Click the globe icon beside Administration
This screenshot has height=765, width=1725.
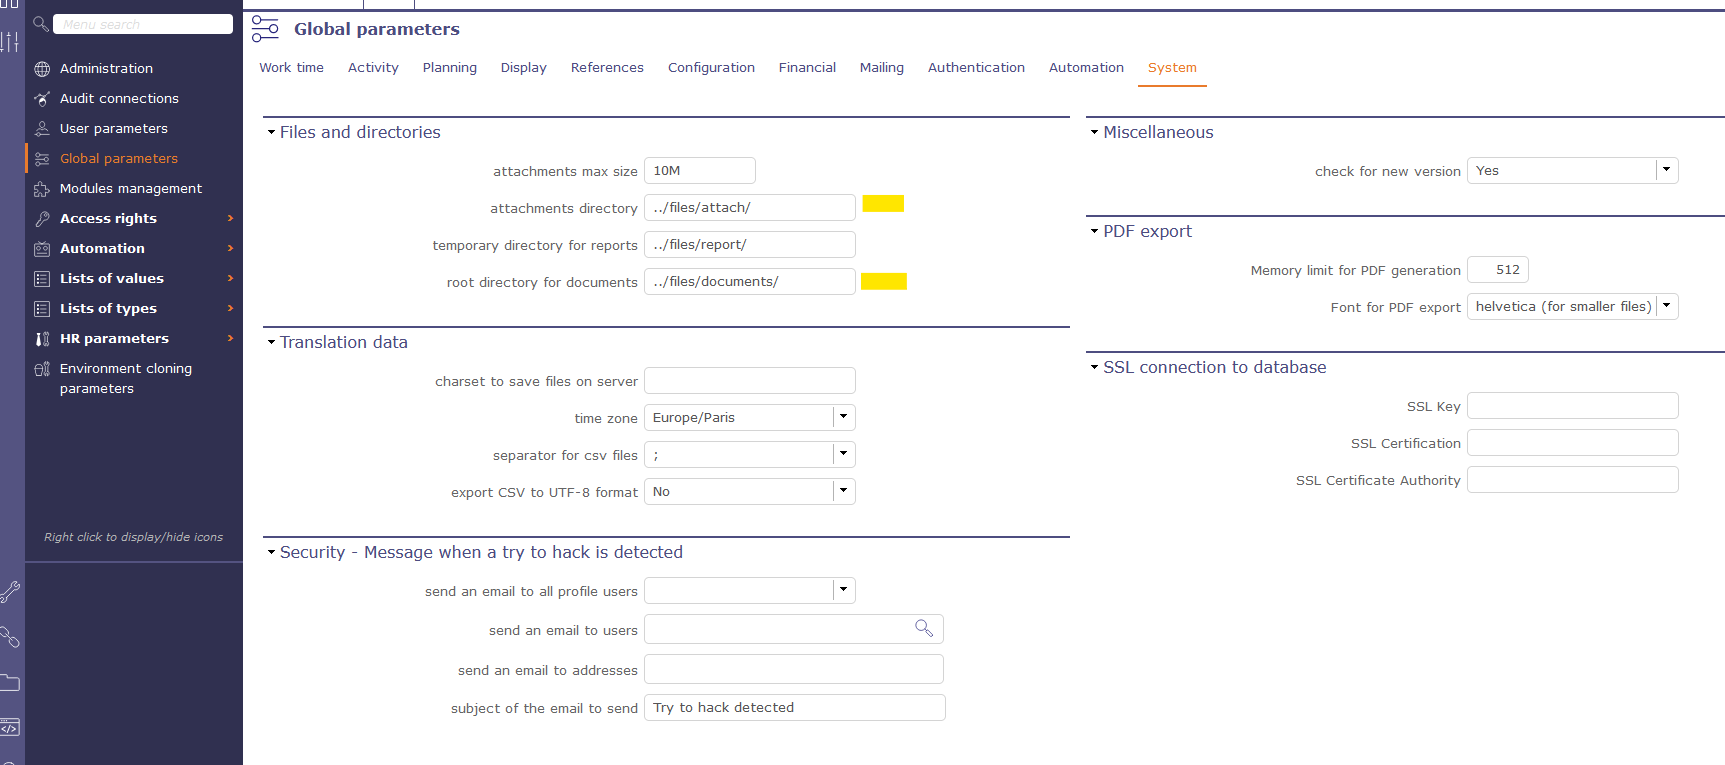point(42,69)
